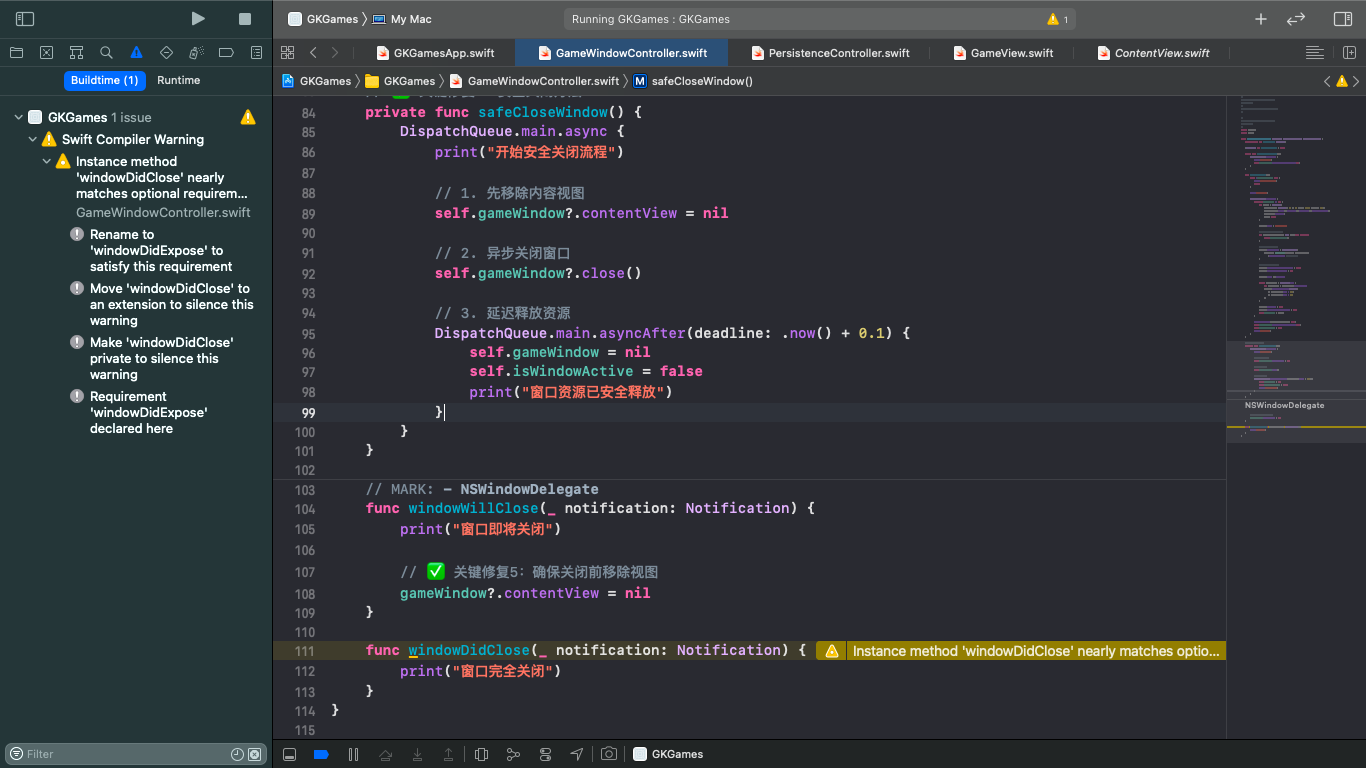Click the code review arrows button
Viewport: 1366px width, 768px height.
click(x=1296, y=19)
